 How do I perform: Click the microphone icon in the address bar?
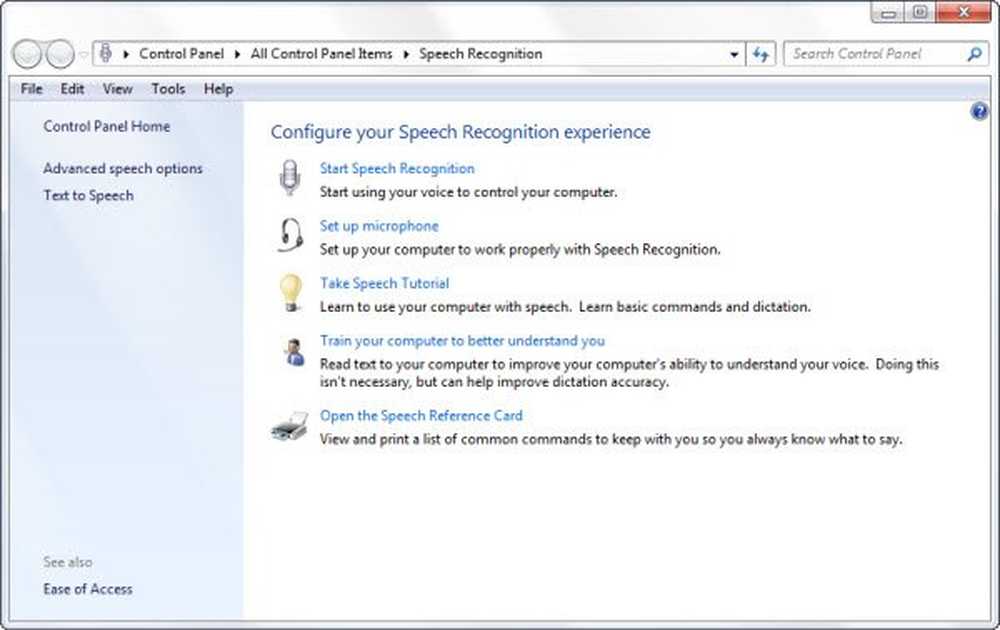pyautogui.click(x=106, y=54)
